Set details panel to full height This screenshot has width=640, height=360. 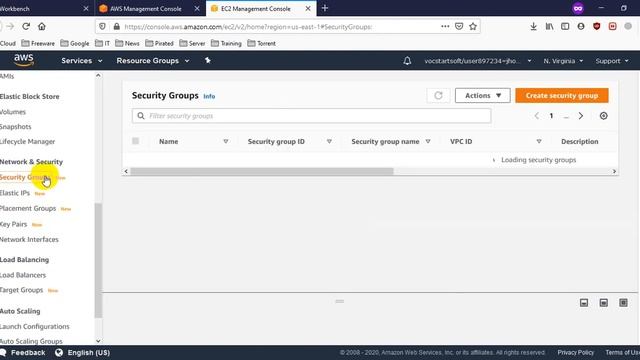point(623,302)
